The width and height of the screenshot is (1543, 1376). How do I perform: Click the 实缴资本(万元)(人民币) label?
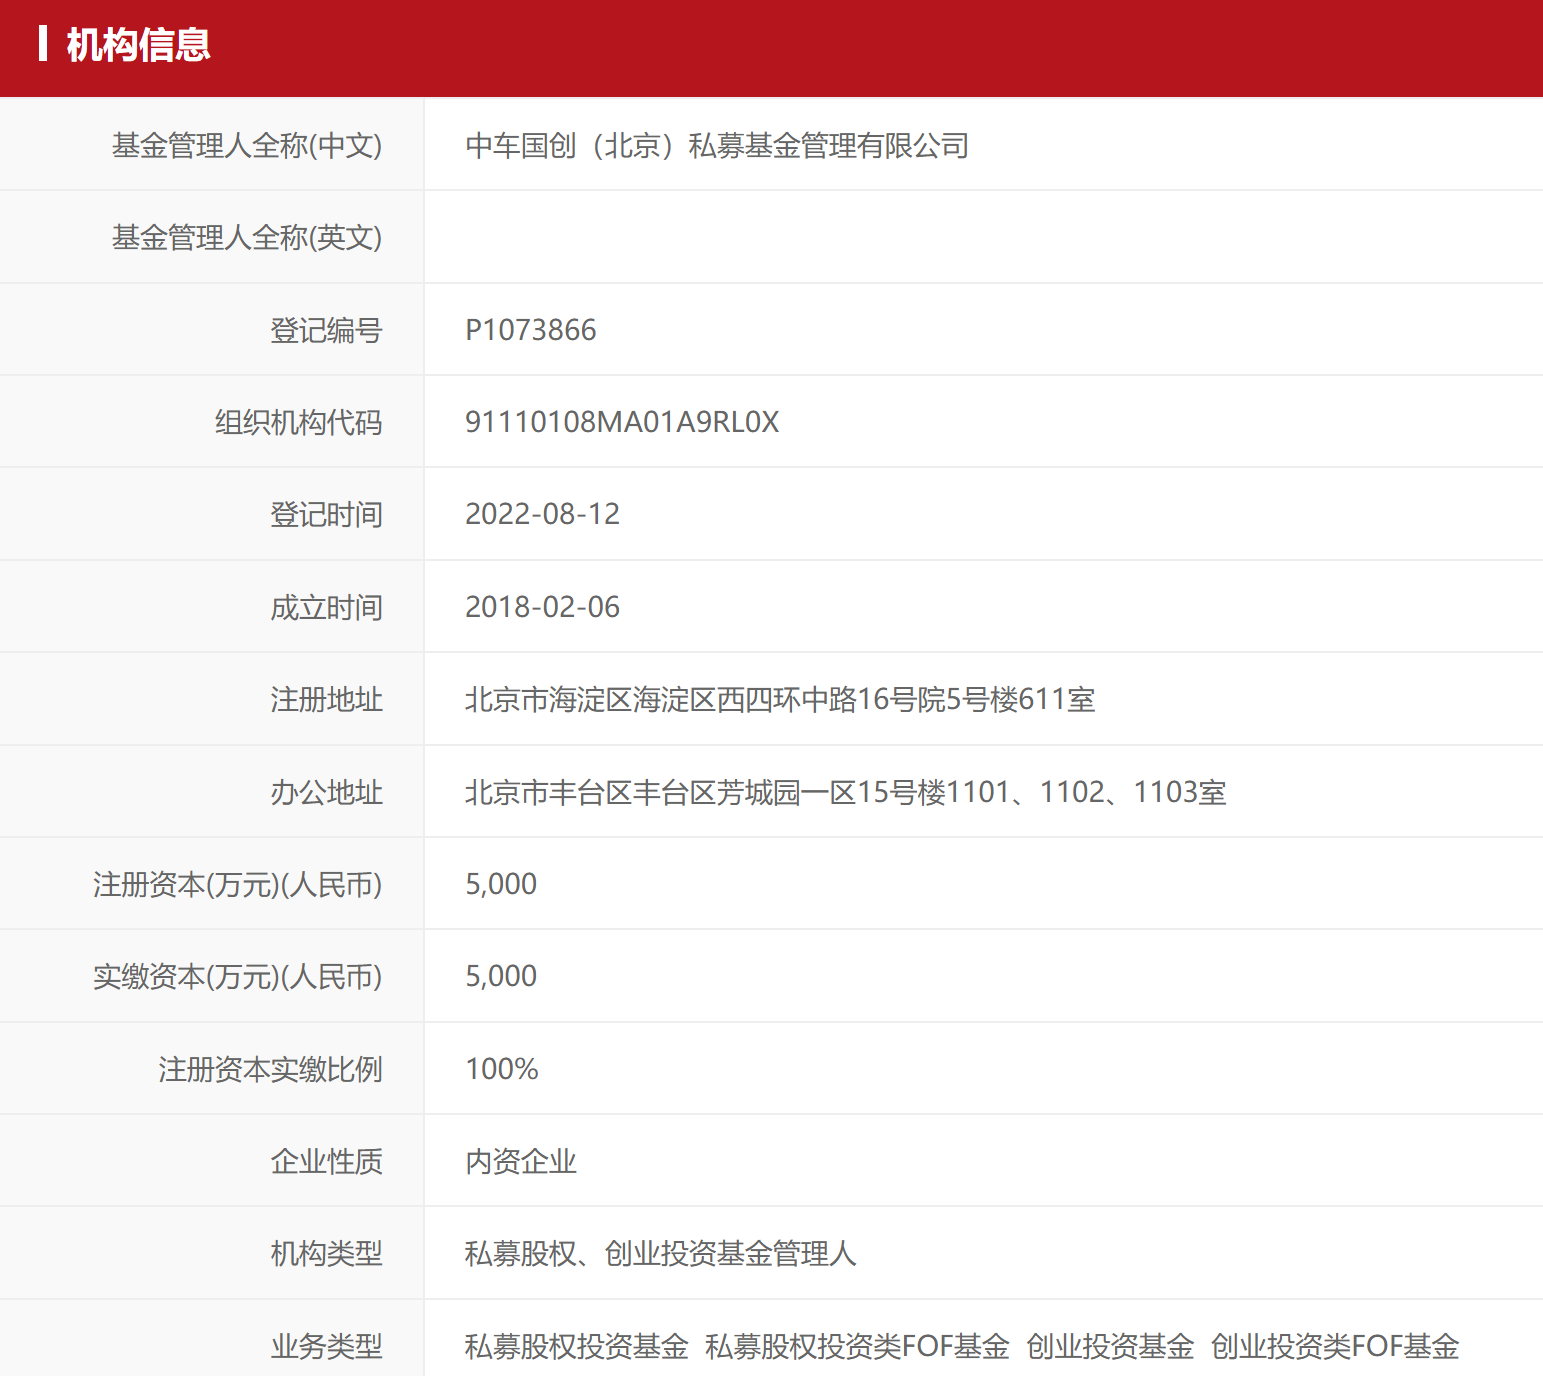click(238, 977)
